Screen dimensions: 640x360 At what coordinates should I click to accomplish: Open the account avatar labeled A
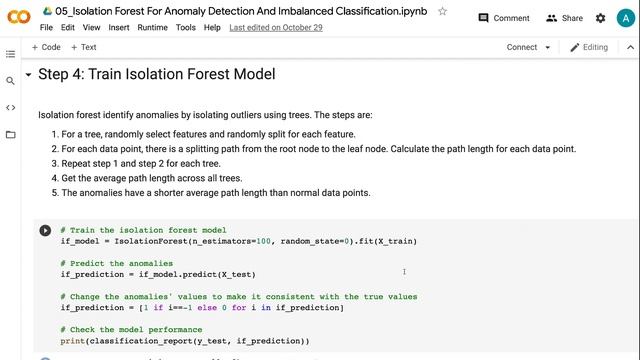tap(626, 18)
